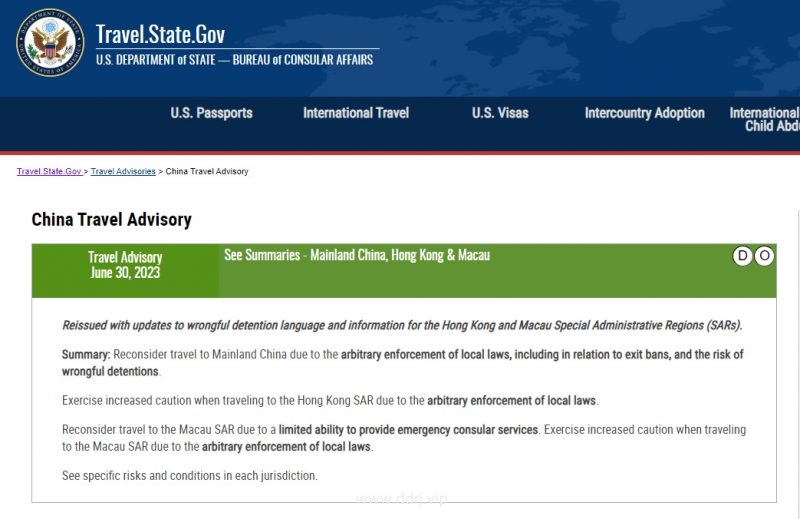Image resolution: width=800 pixels, height=519 pixels.
Task: Open the Intercountry Adoption menu
Action: (644, 113)
